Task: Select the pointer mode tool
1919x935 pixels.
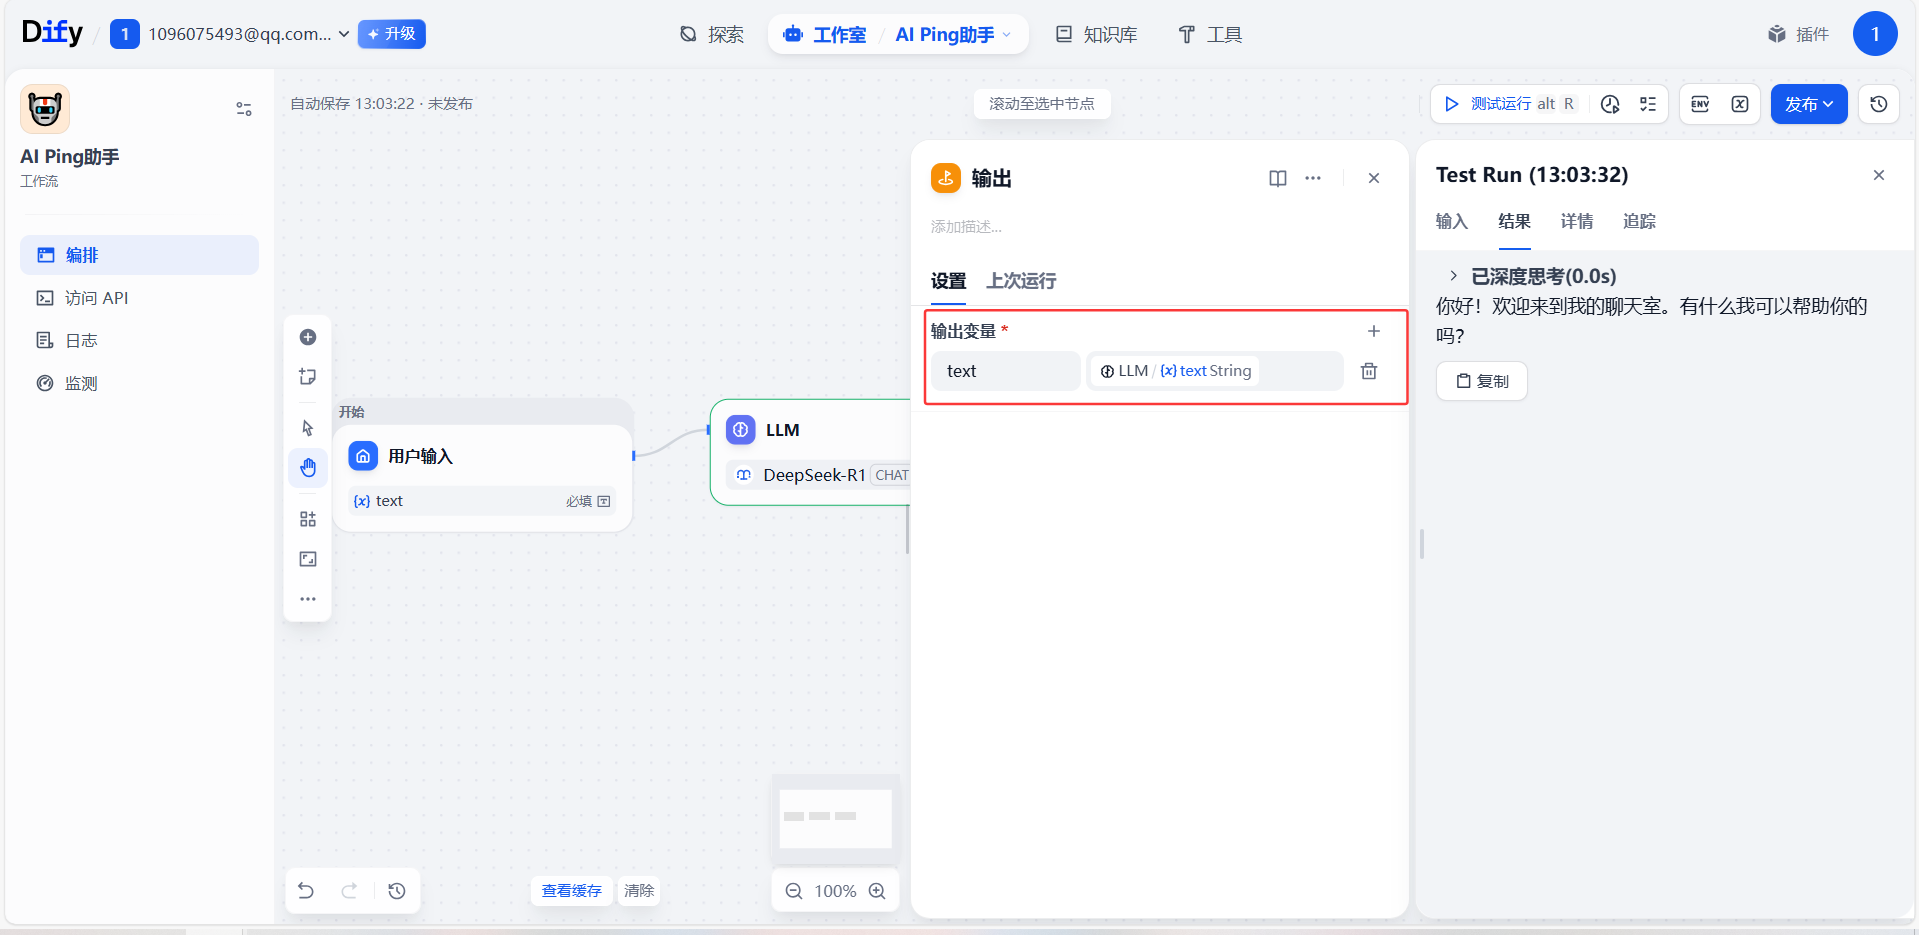Action: (308, 428)
